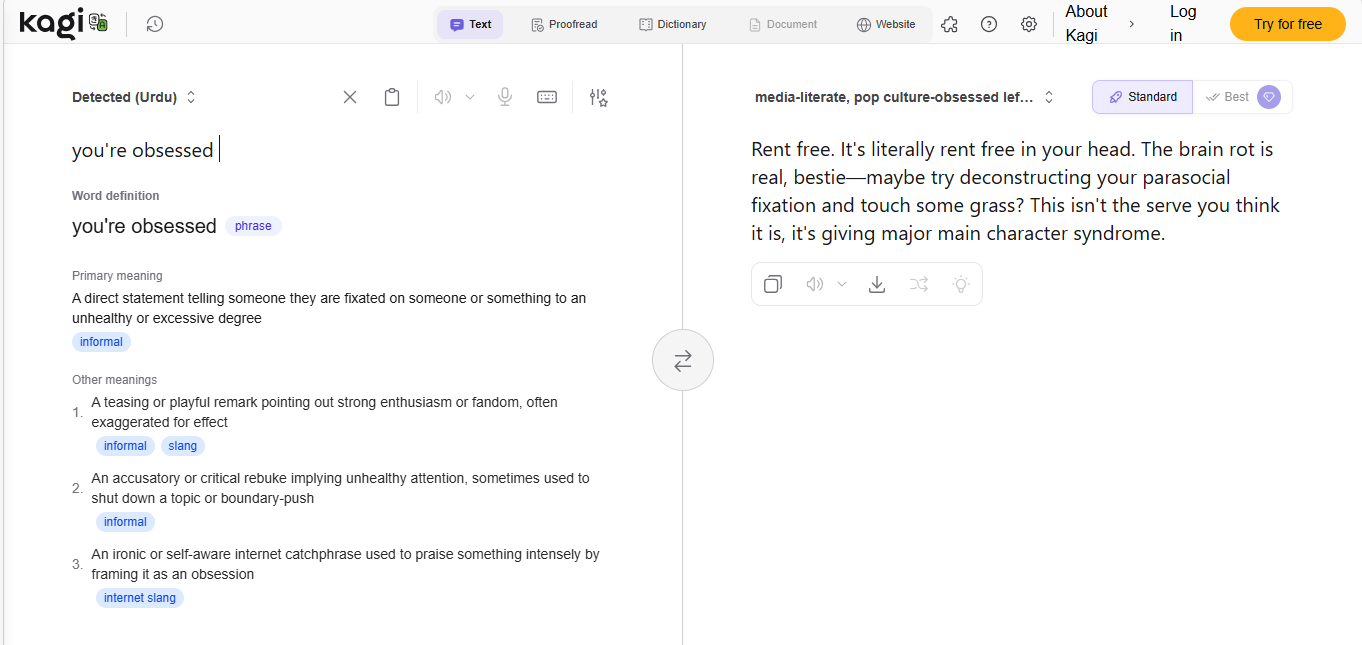
Task: Shuffle for an alternative translation
Action: pos(919,284)
